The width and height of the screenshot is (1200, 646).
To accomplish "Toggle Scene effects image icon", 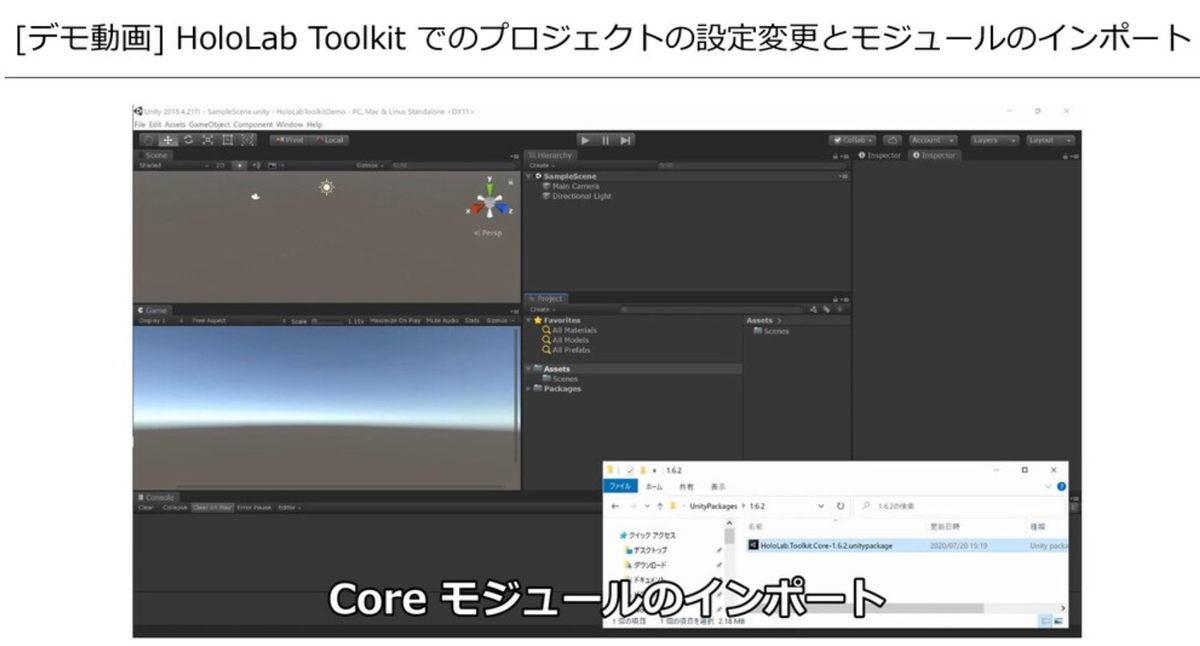I will (271, 165).
